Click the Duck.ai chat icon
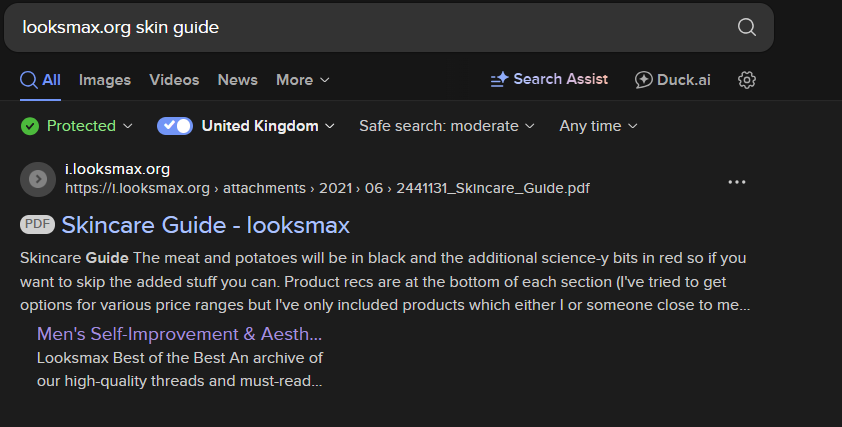The width and height of the screenshot is (842, 427). point(644,80)
